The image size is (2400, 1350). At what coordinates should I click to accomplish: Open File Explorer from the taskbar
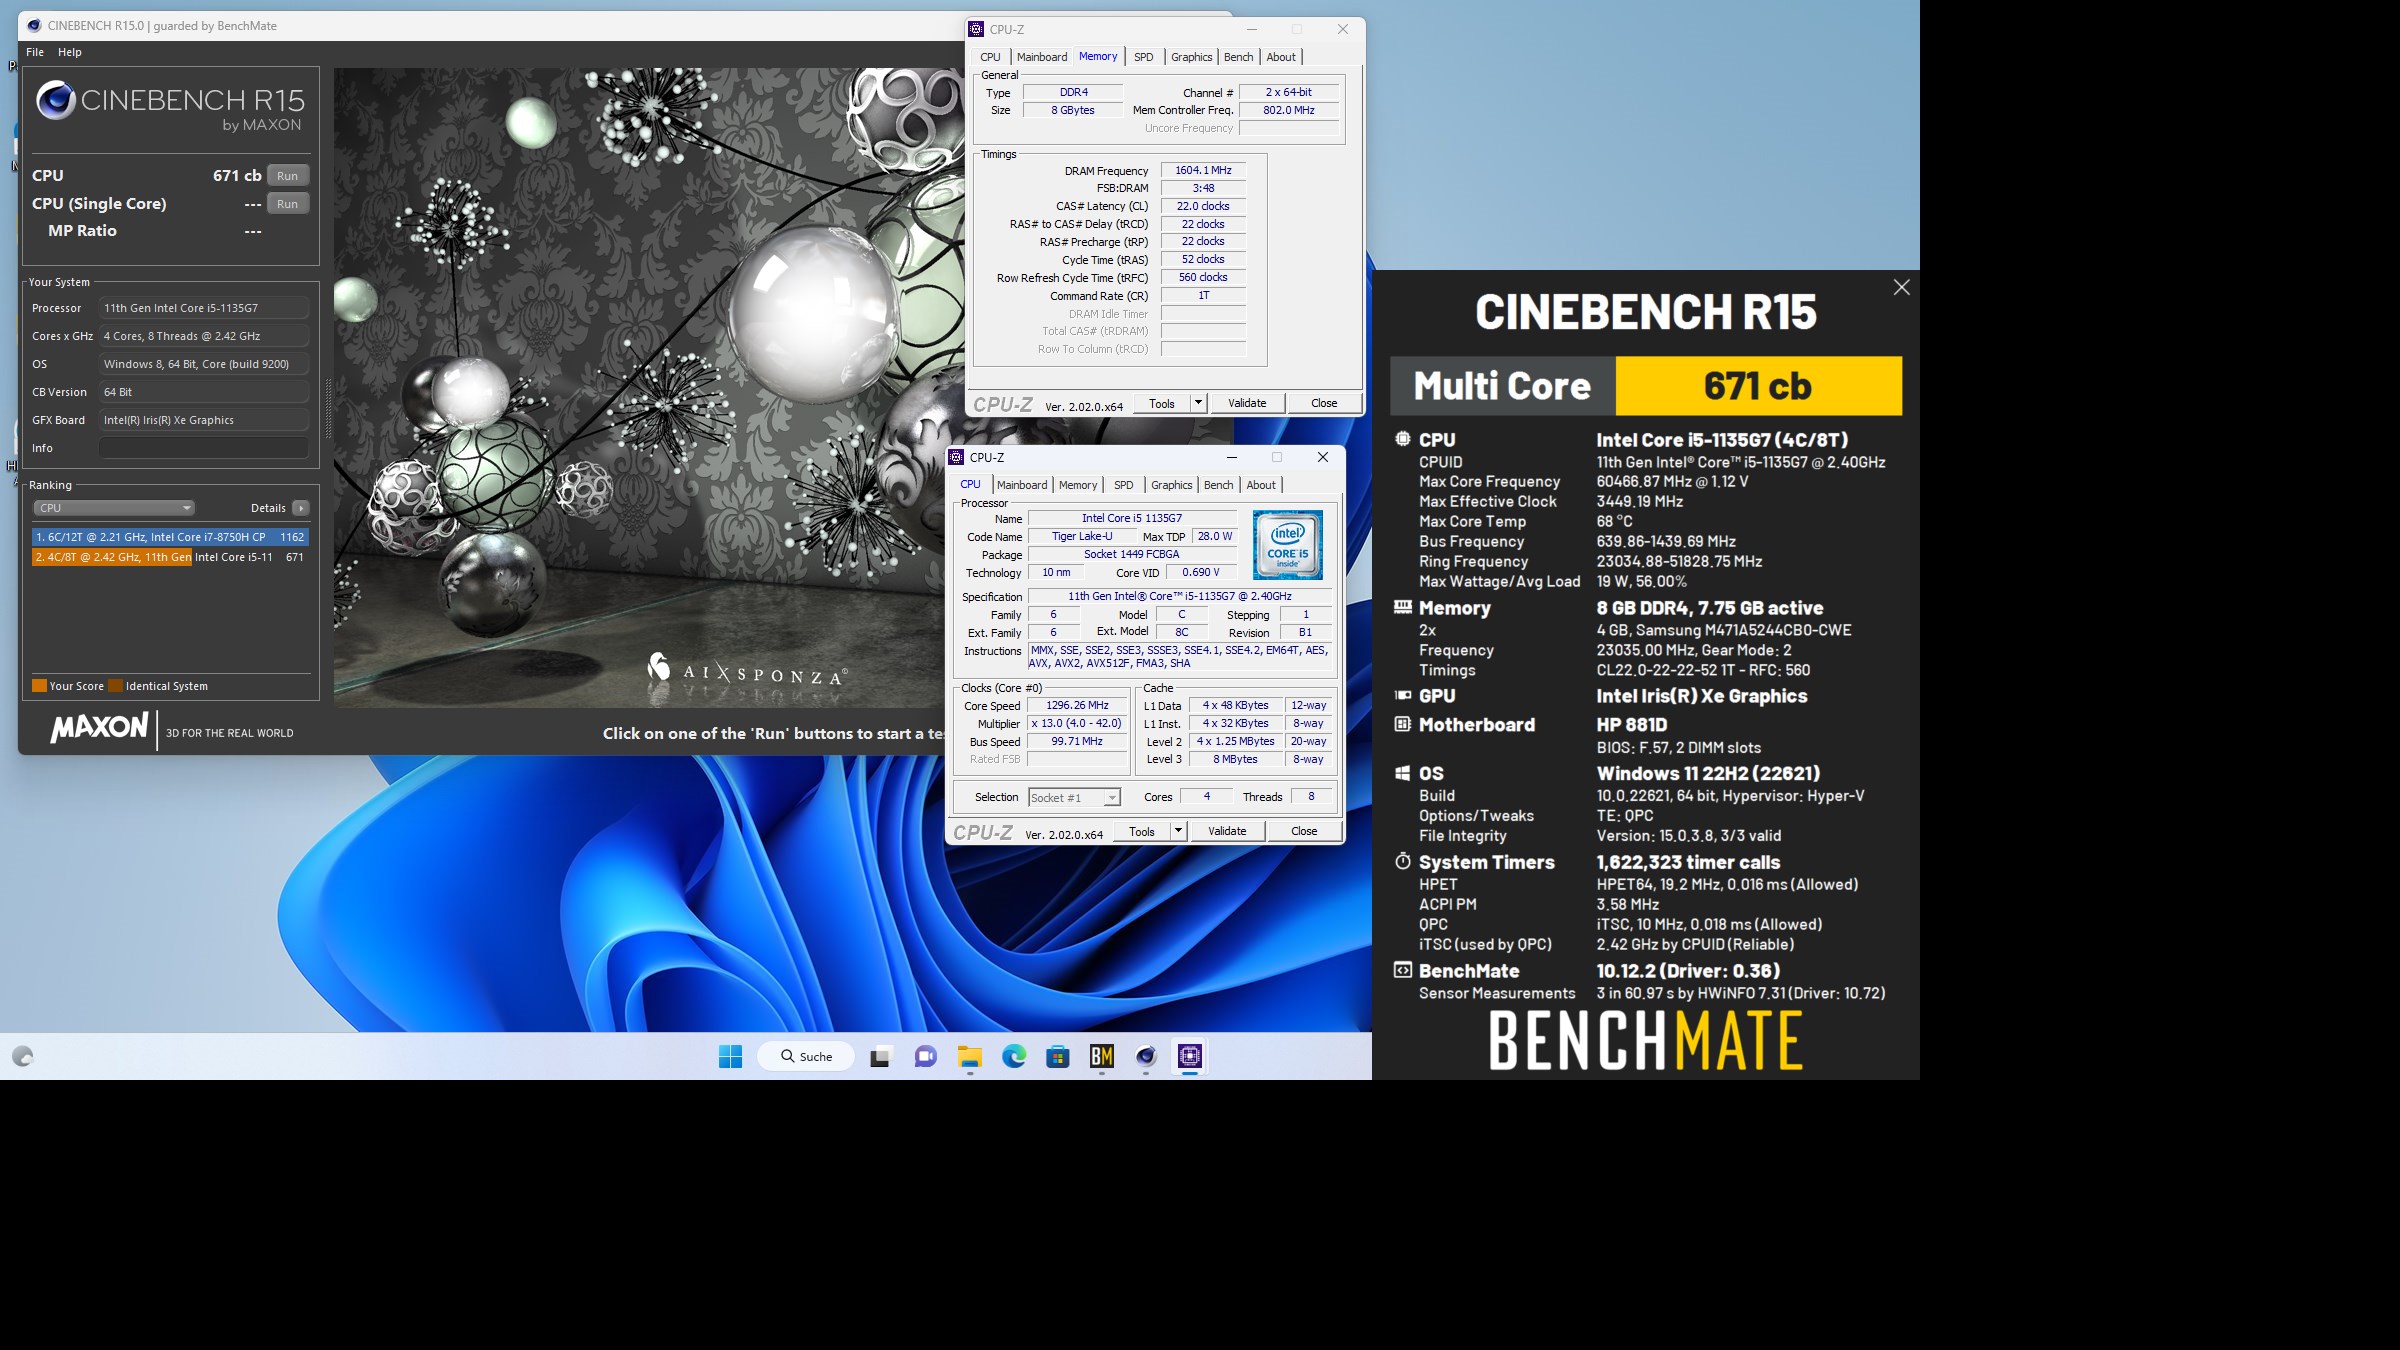[x=970, y=1056]
